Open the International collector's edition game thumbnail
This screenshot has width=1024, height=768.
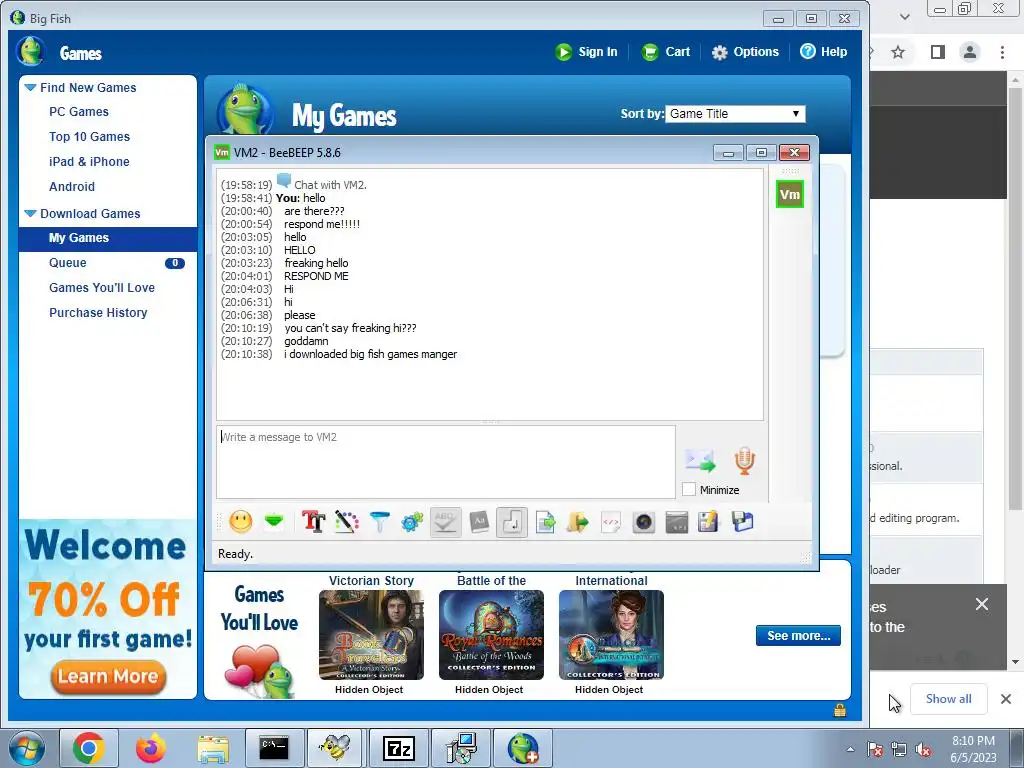click(611, 635)
